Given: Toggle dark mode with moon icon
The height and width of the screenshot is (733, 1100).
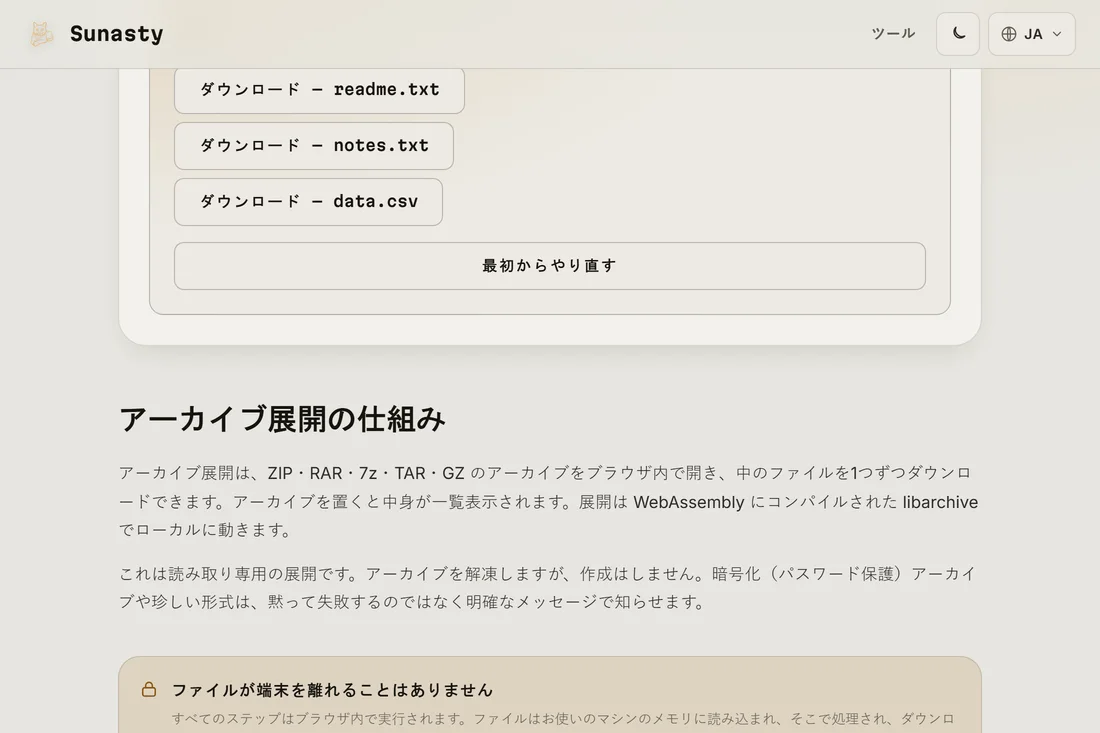Looking at the screenshot, I should click(x=958, y=34).
